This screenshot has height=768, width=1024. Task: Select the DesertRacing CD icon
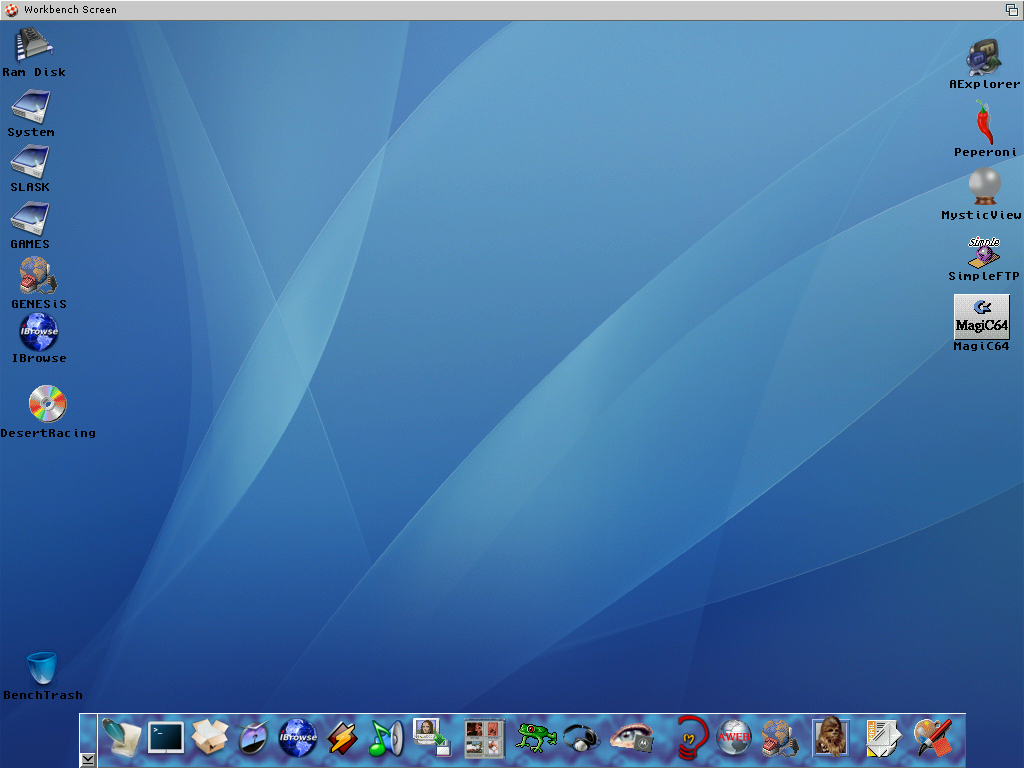point(47,404)
